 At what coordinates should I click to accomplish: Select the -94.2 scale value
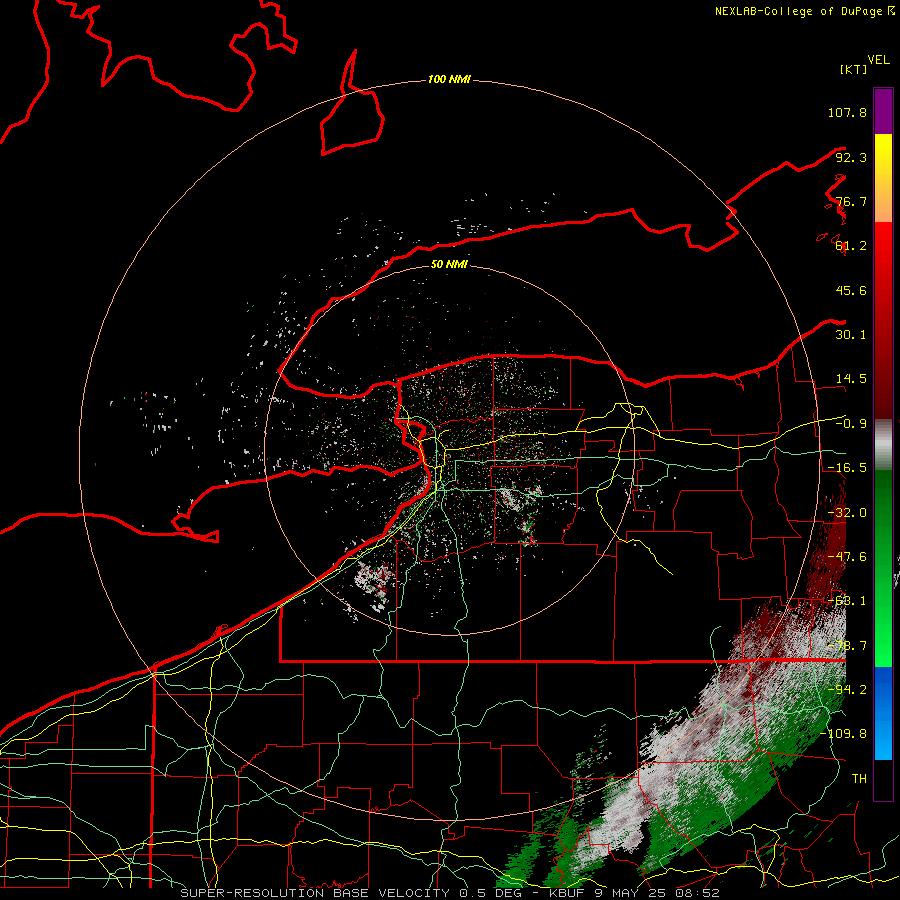pos(847,689)
